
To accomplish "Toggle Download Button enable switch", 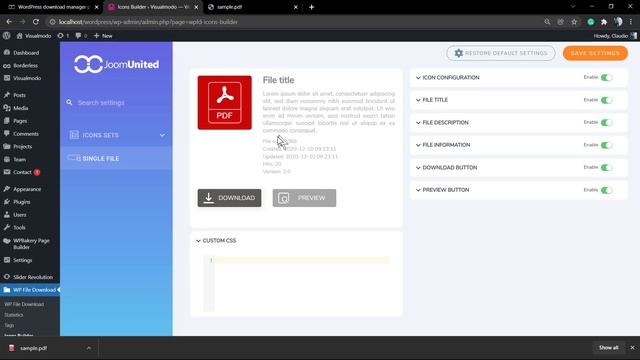I will (x=607, y=167).
